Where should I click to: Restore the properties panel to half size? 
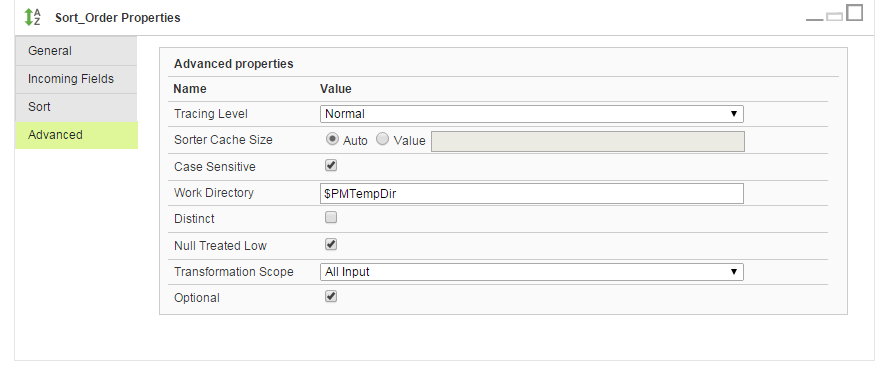[x=834, y=16]
